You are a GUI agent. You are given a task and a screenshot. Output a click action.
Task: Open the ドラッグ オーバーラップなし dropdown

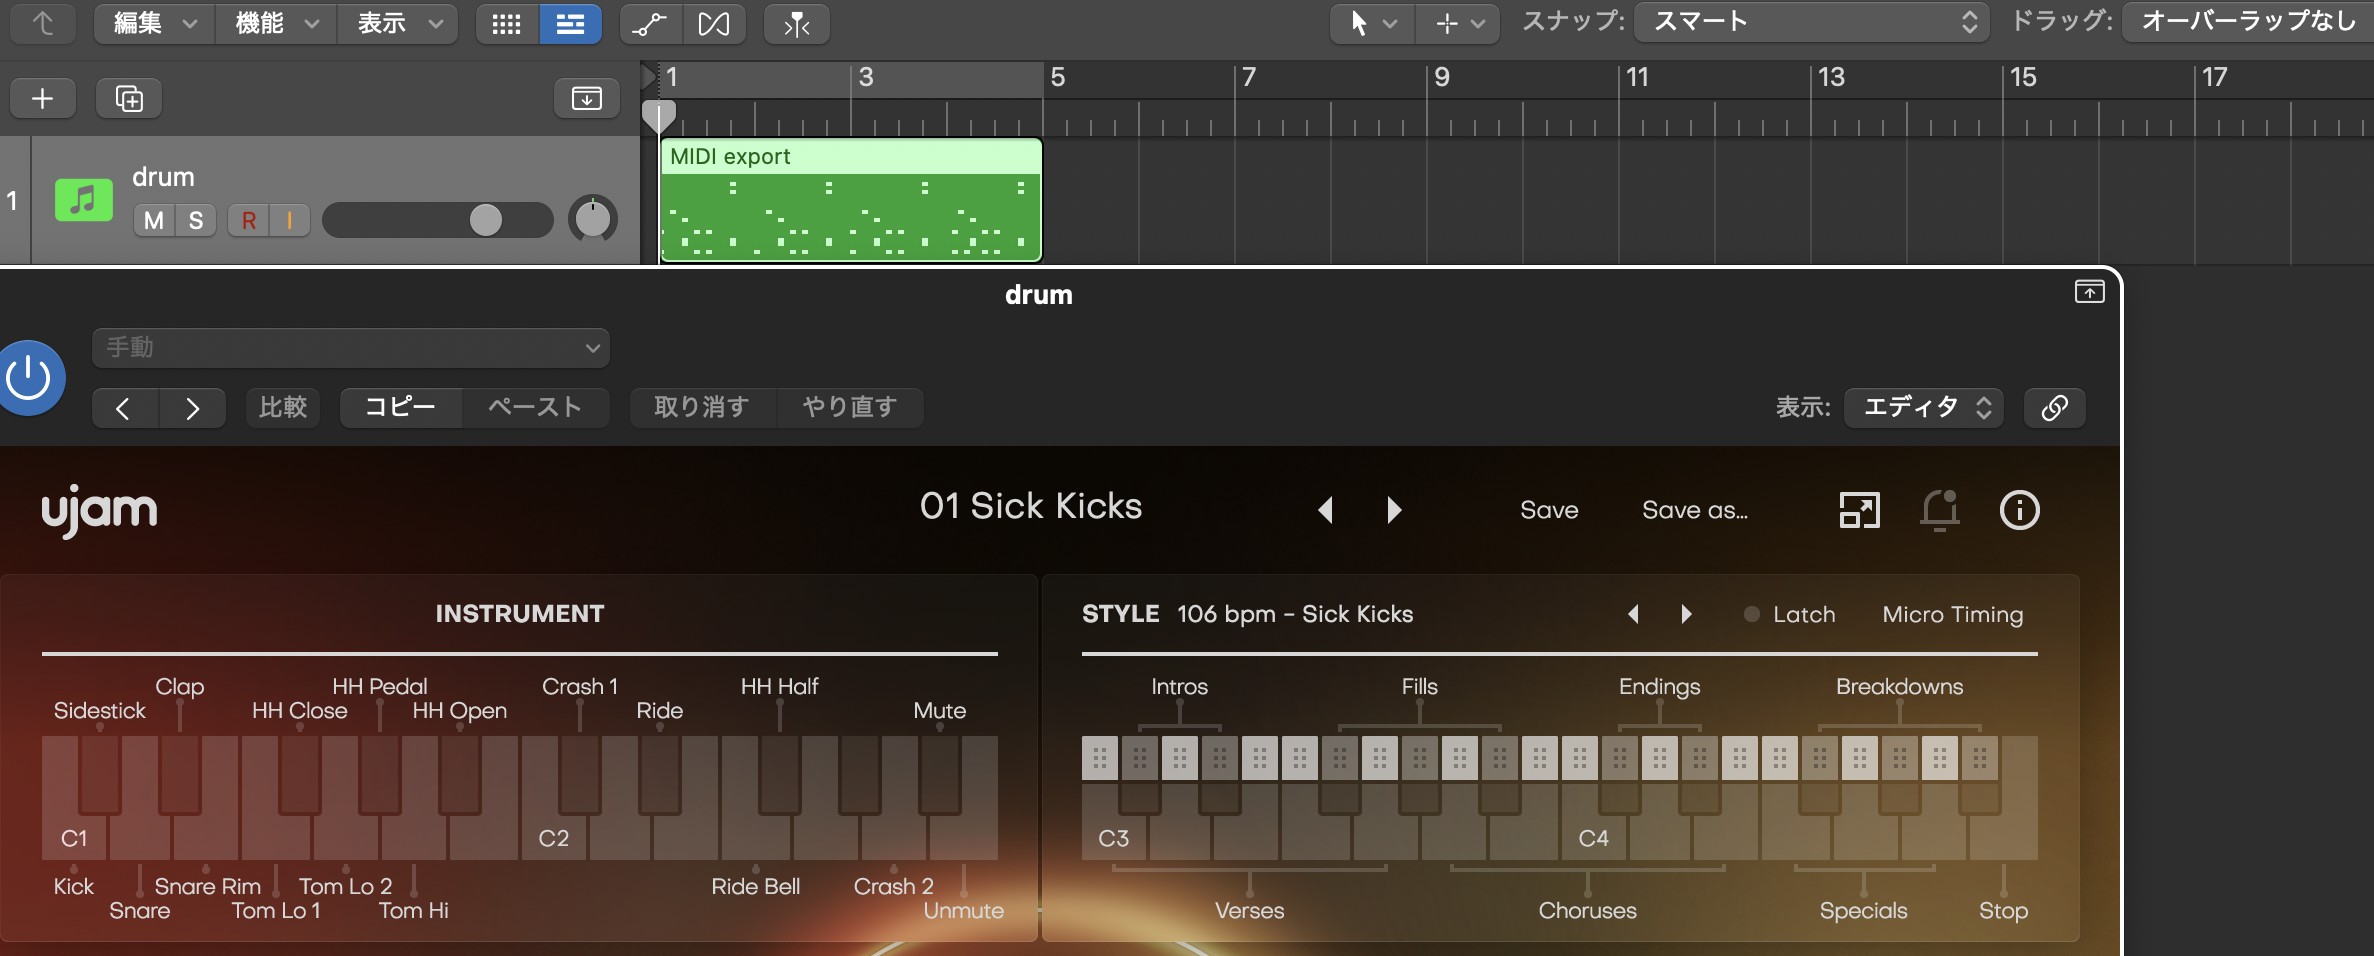(x=2247, y=22)
